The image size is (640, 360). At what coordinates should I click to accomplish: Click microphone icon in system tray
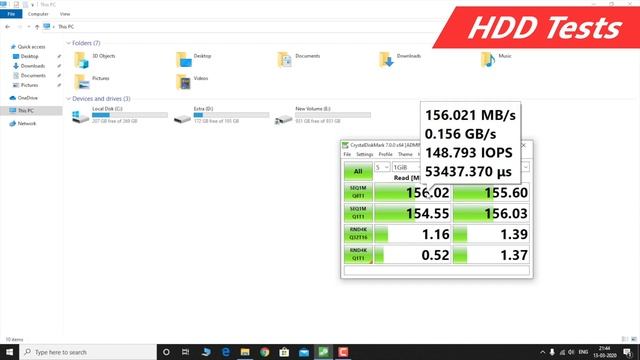(x=552, y=352)
